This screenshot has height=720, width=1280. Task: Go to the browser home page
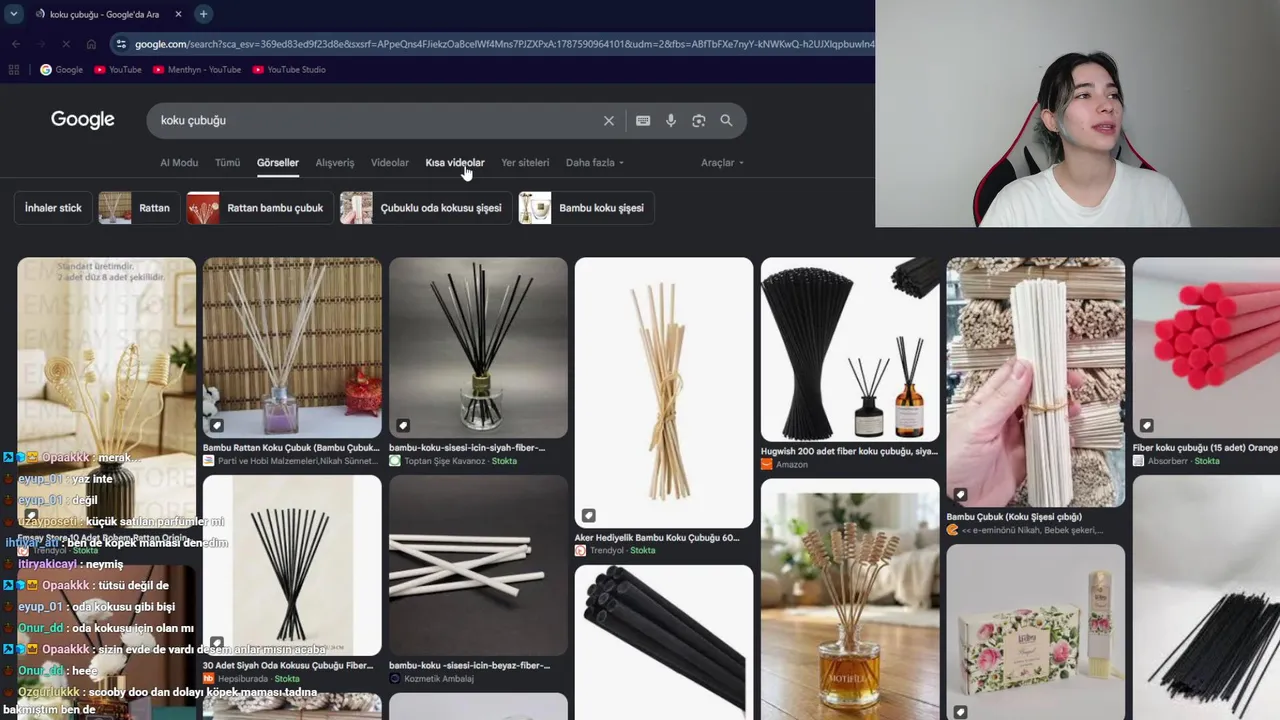click(x=91, y=44)
